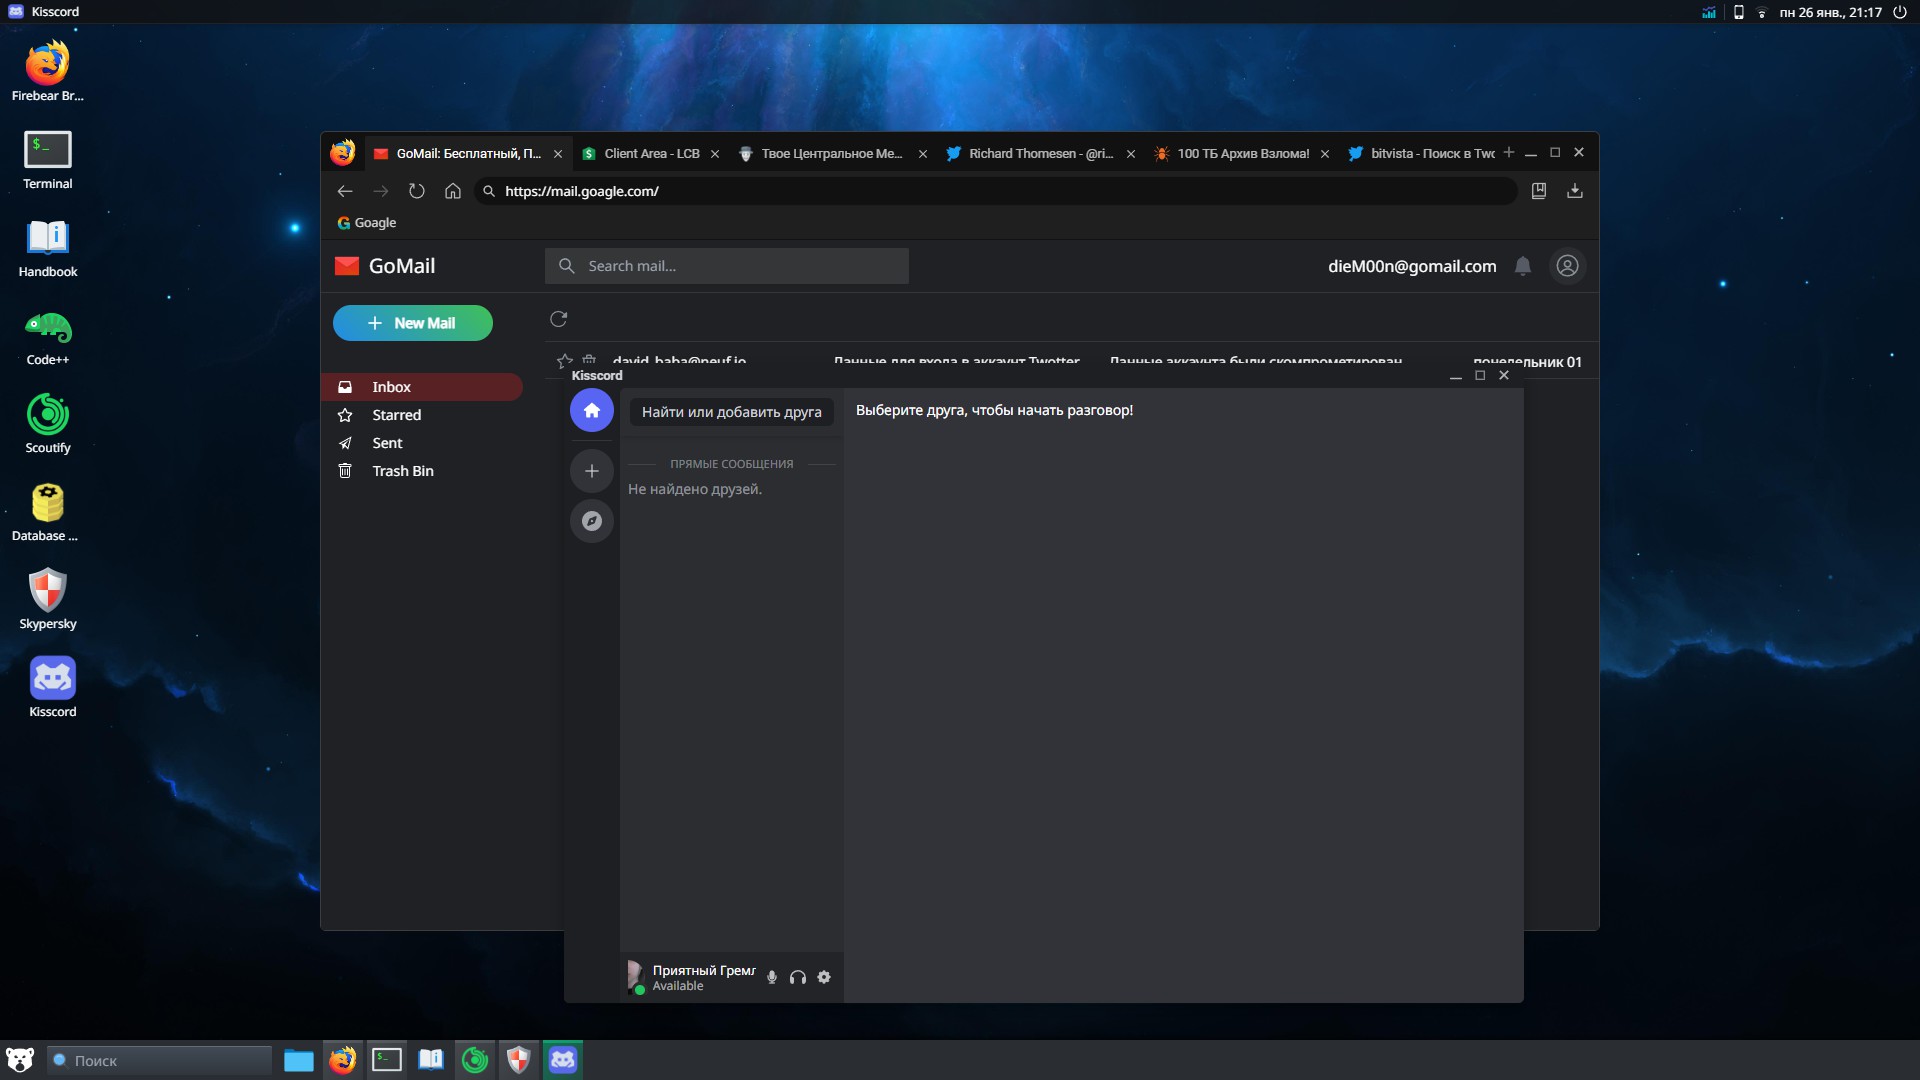Star the david_baba email
The height and width of the screenshot is (1080, 1920).
click(x=565, y=361)
